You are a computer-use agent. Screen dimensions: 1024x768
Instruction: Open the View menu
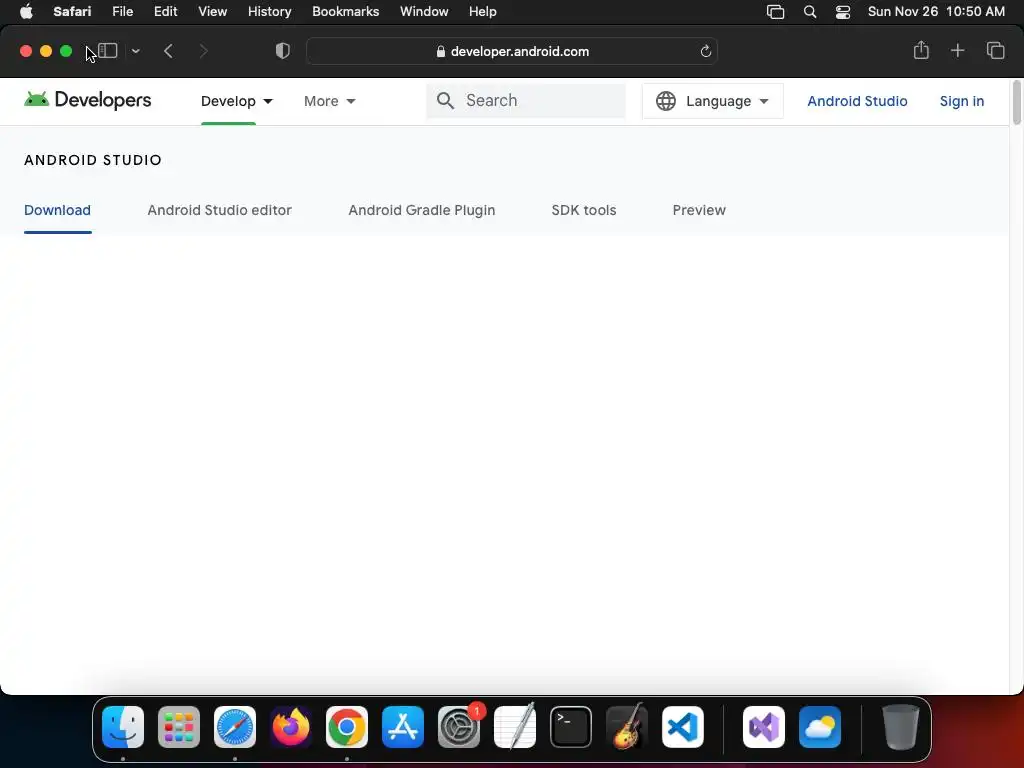(212, 12)
